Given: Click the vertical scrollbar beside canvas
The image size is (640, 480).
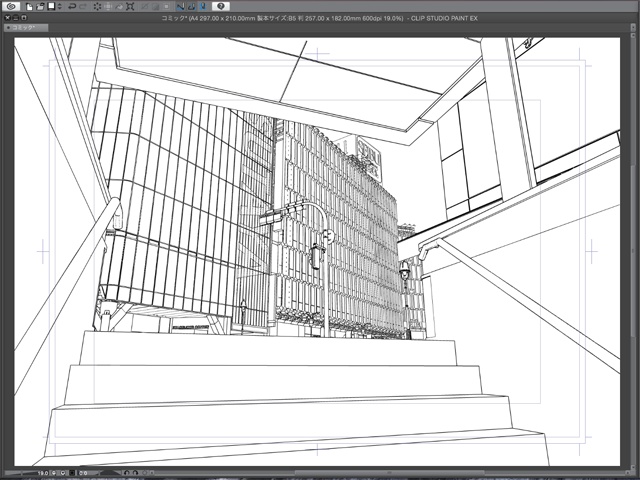Looking at the screenshot, I should 633,251.
